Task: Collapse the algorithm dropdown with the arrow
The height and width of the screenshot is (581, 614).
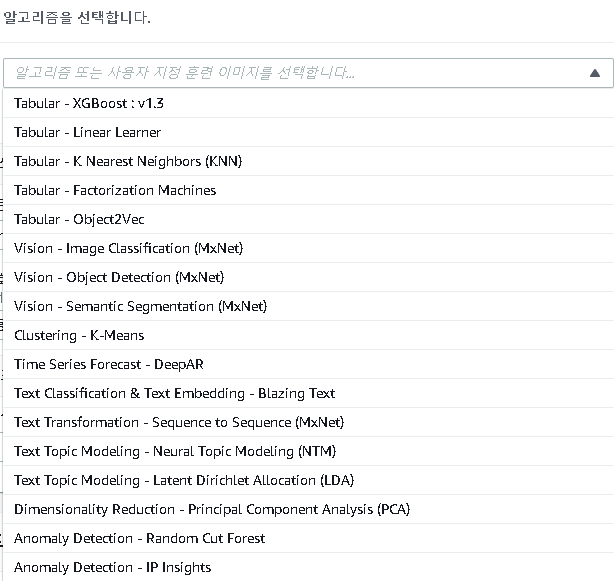Action: click(594, 73)
